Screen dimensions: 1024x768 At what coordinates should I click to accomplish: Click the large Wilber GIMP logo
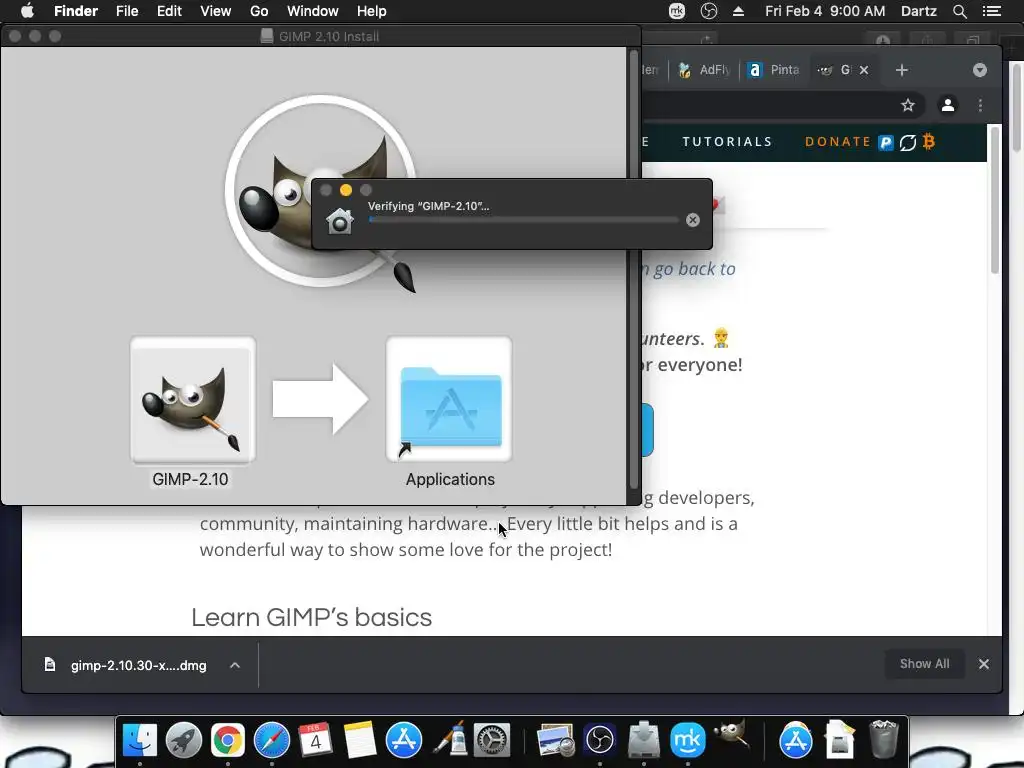[321, 192]
